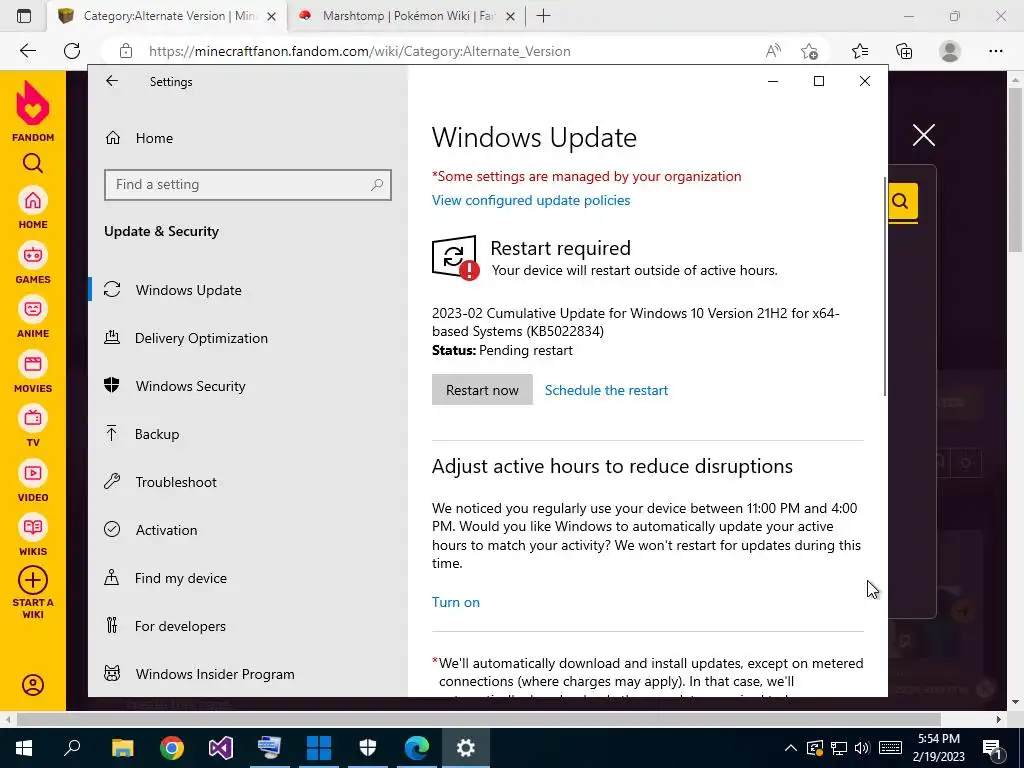Click Read aloud icon in address bar
1024x768 pixels.
773,51
